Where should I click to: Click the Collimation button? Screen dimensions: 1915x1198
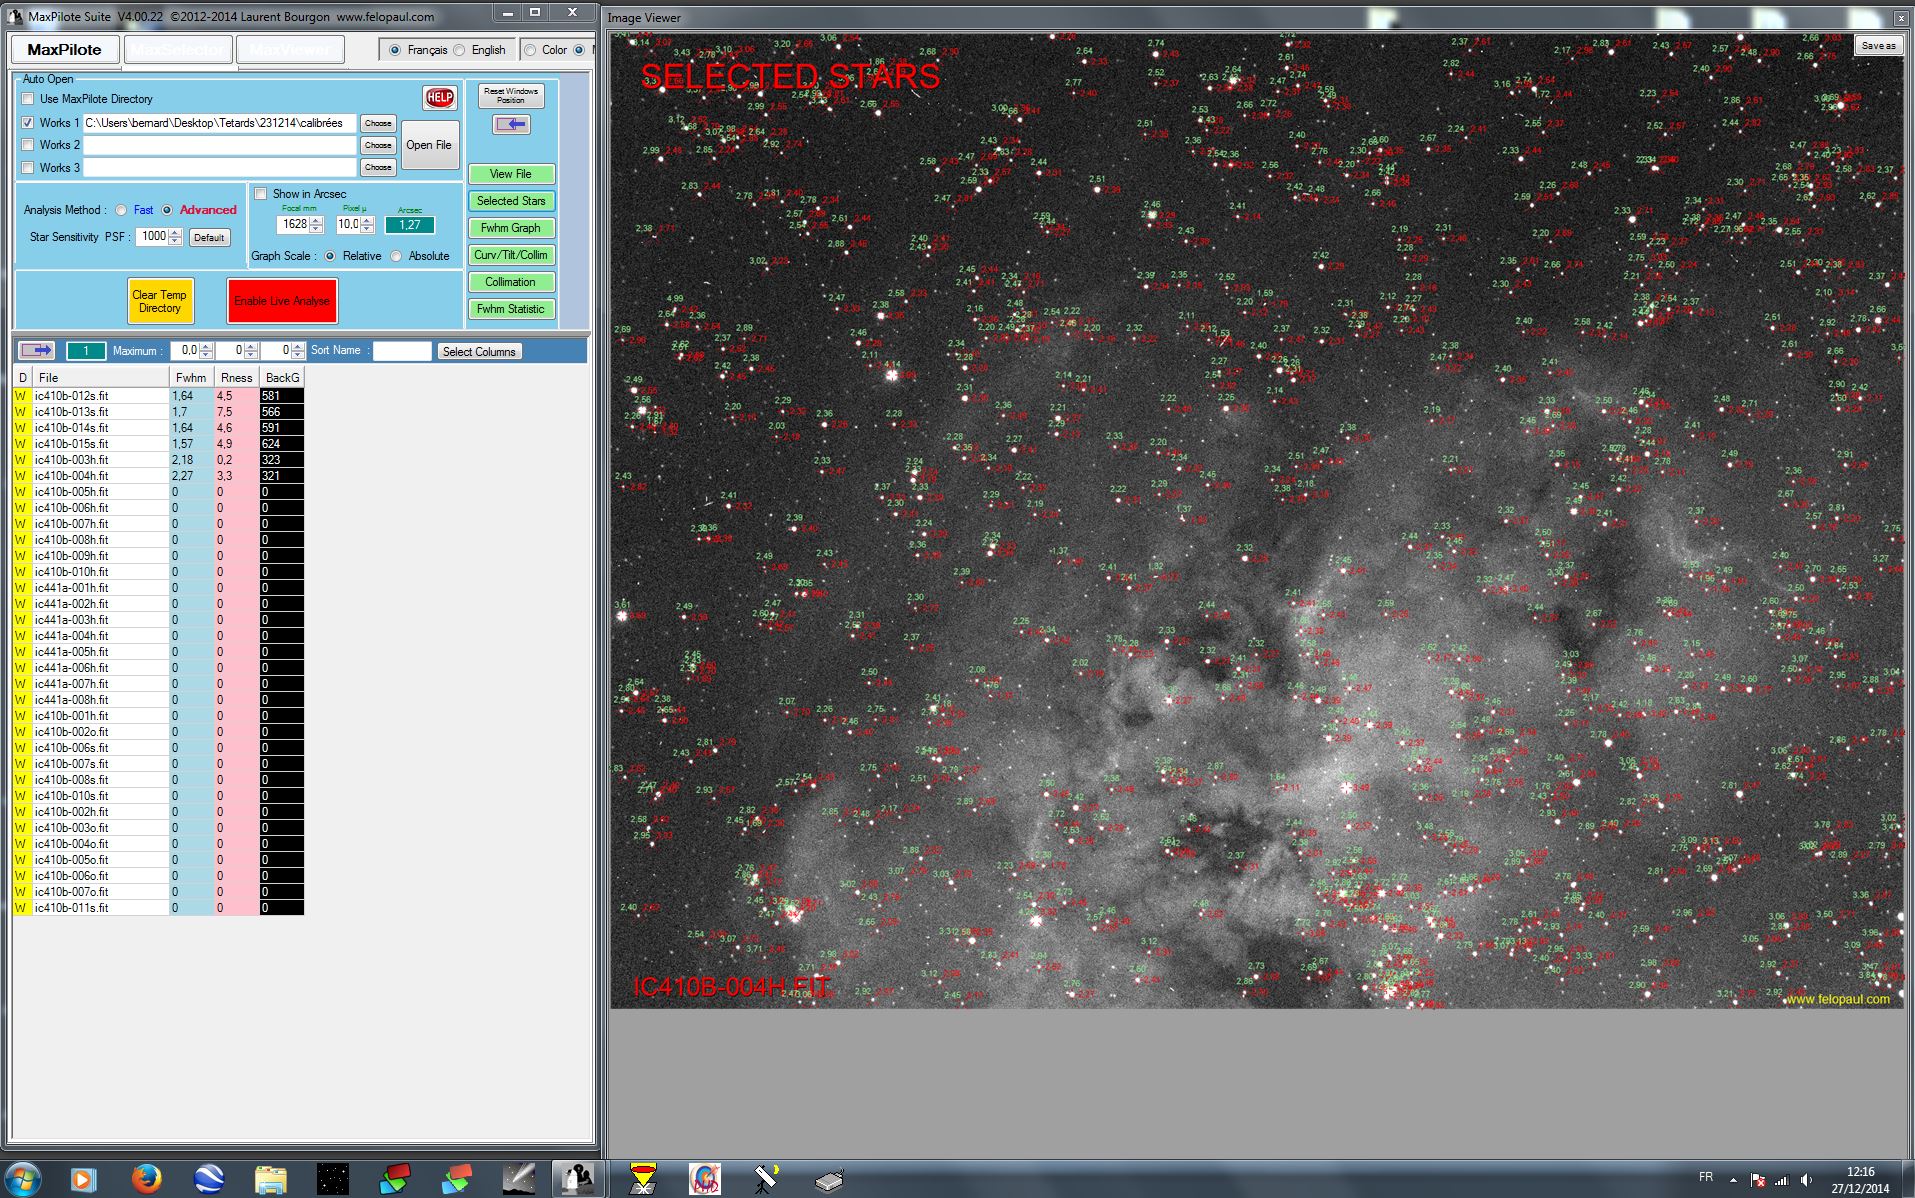pos(510,282)
